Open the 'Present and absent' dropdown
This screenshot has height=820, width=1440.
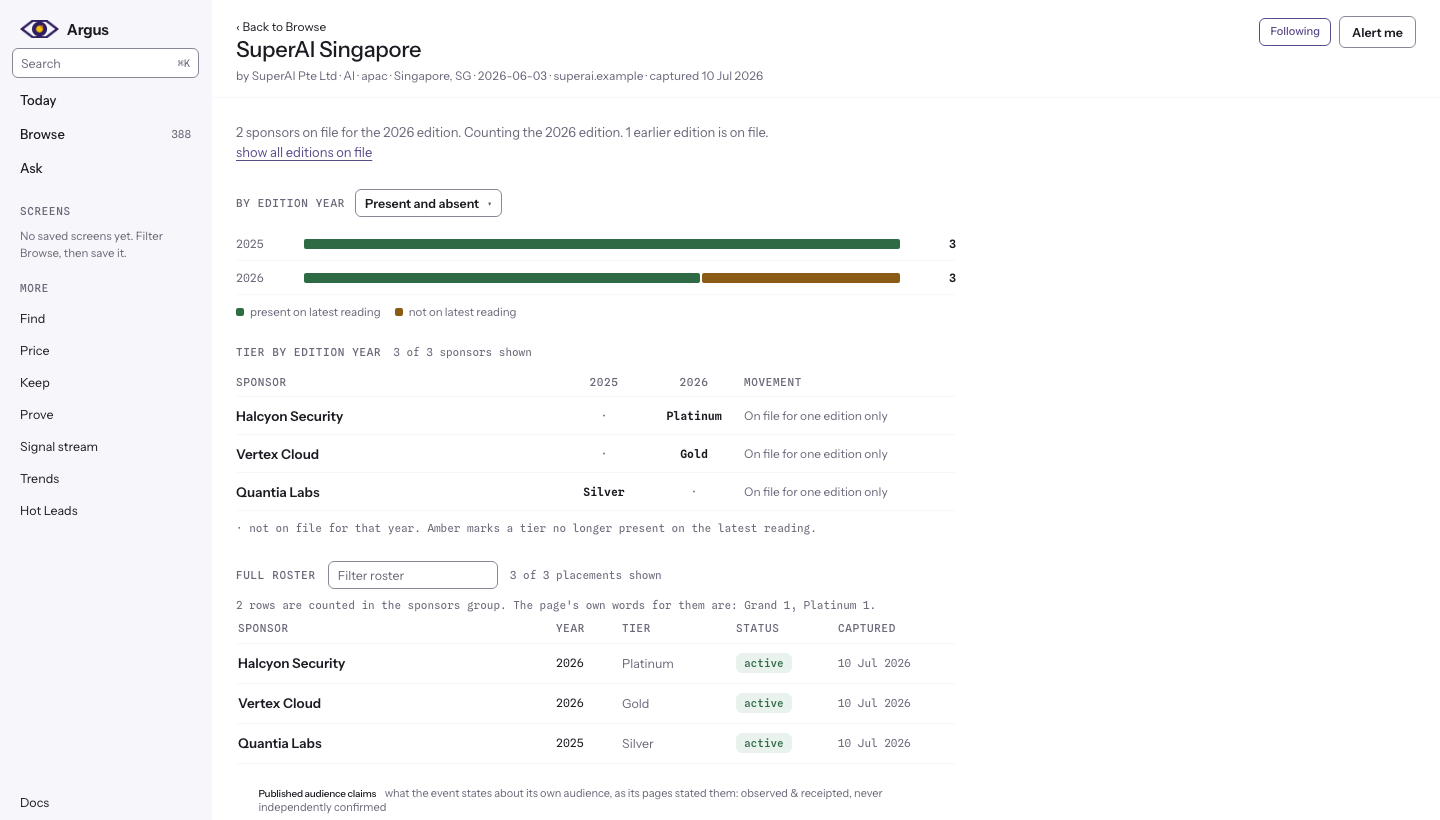(428, 203)
